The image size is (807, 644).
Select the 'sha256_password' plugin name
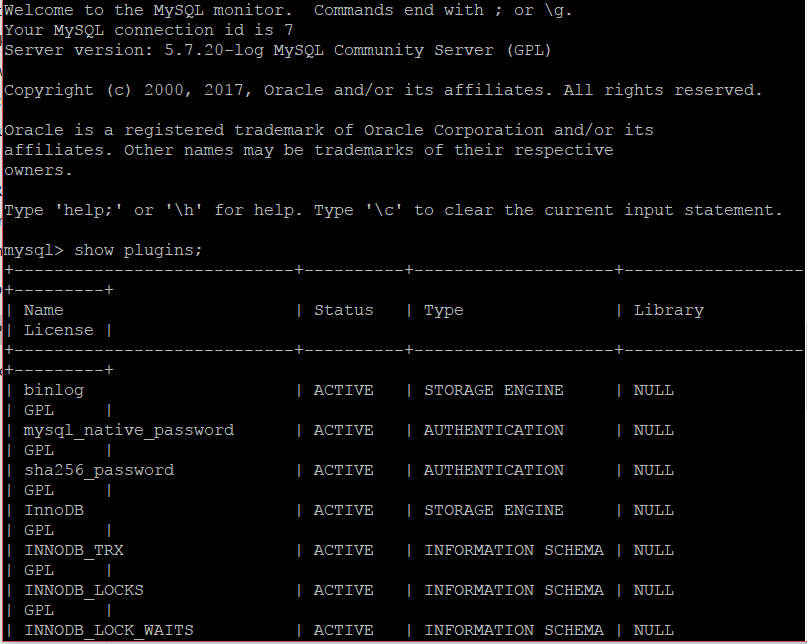(99, 471)
